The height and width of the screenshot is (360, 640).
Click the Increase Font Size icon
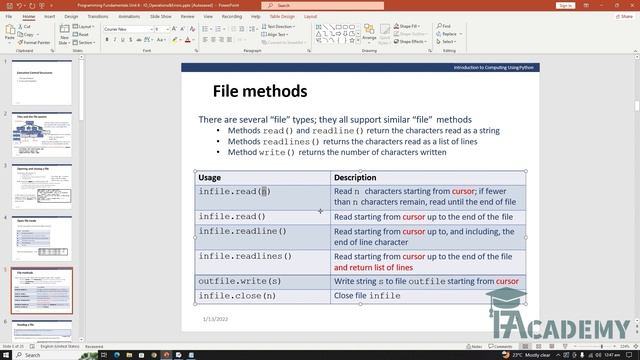(174, 29)
